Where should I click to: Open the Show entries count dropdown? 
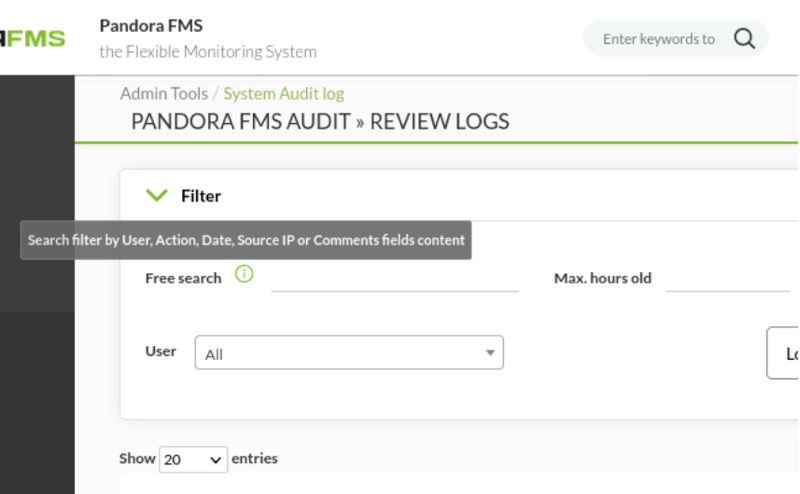coord(193,459)
